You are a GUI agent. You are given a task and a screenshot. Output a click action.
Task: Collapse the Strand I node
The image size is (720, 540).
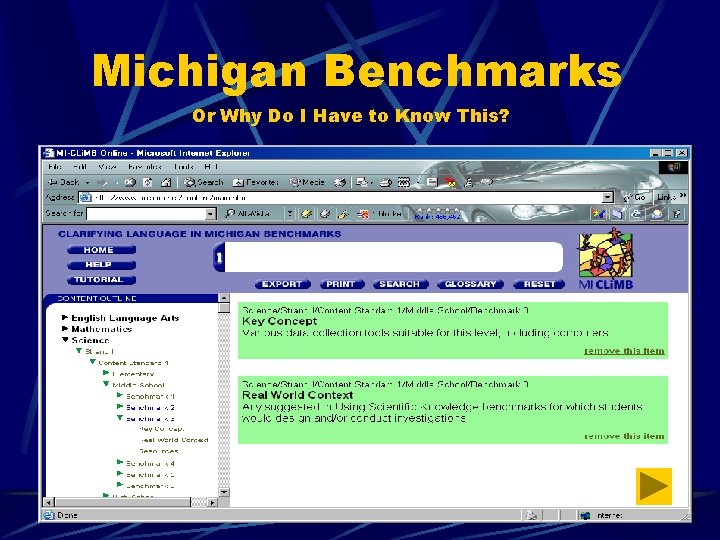click(x=79, y=351)
